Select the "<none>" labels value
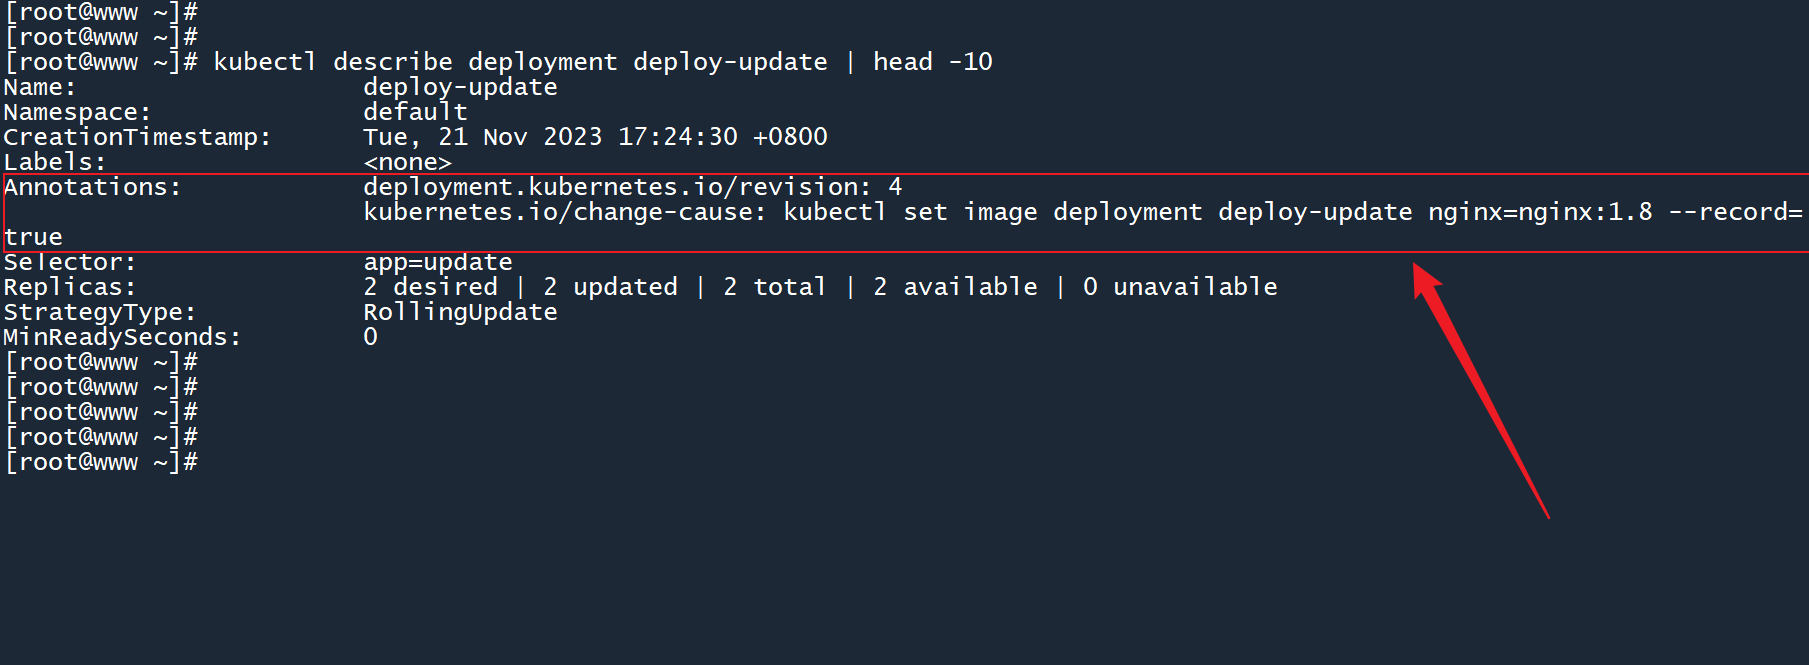This screenshot has width=1809, height=665. [x=407, y=162]
